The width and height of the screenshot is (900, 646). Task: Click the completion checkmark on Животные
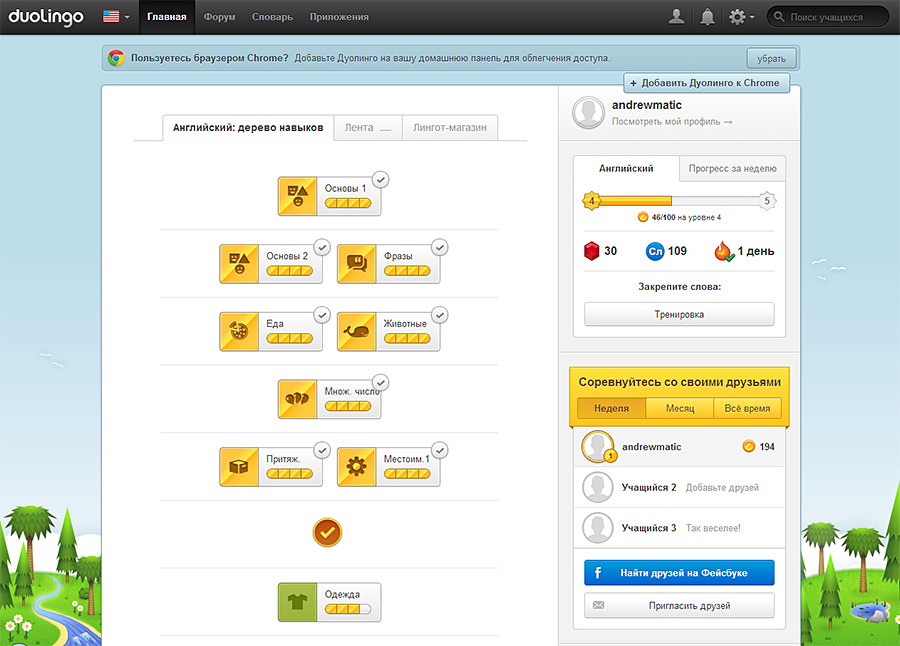coord(440,315)
